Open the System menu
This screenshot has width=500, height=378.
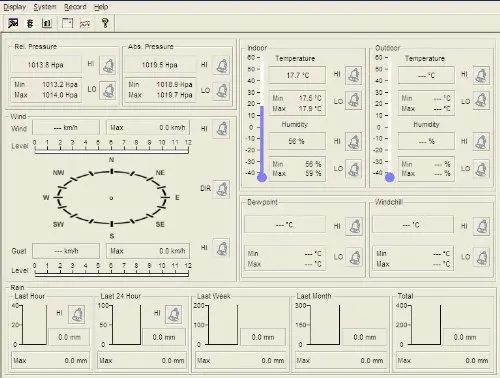[45, 7]
